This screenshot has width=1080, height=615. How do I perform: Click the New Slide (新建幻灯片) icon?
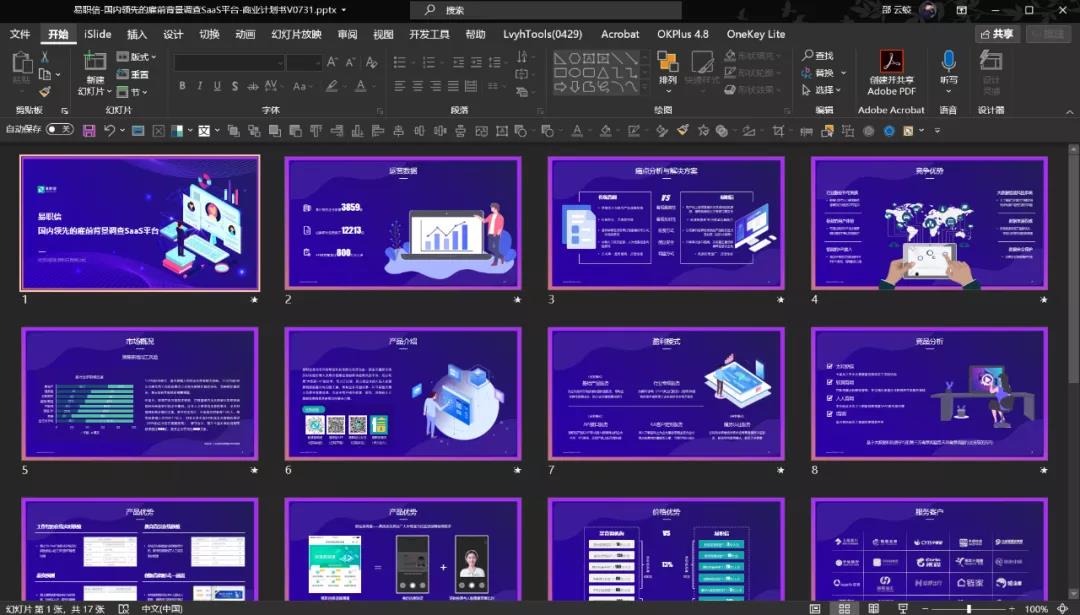(x=95, y=61)
